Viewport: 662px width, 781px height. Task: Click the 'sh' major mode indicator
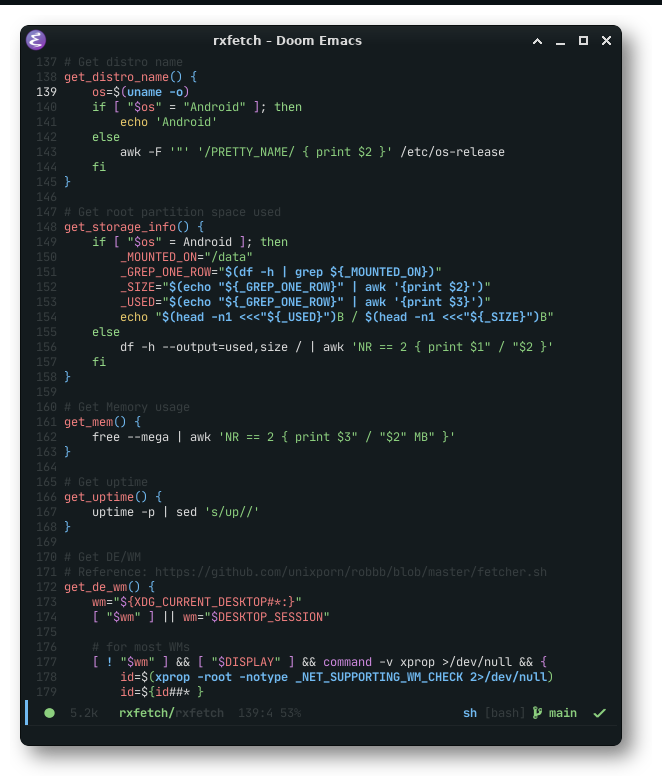point(470,713)
